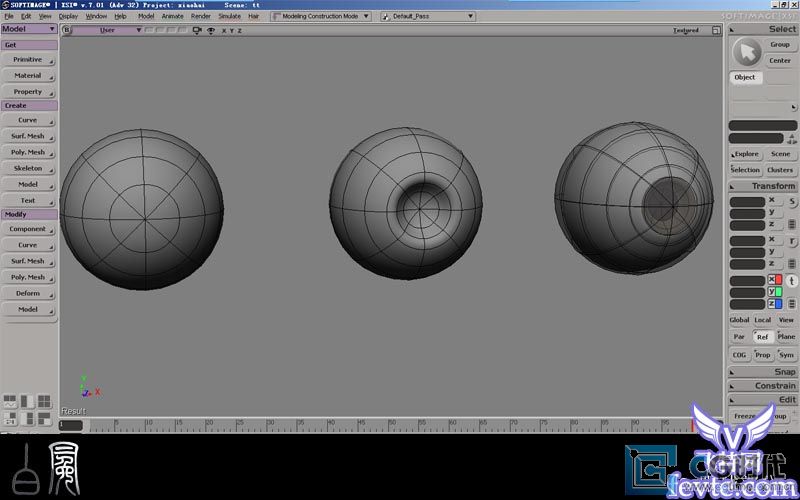This screenshot has height=500, width=800.
Task: Activate the Select arrow tool
Action: (x=747, y=52)
